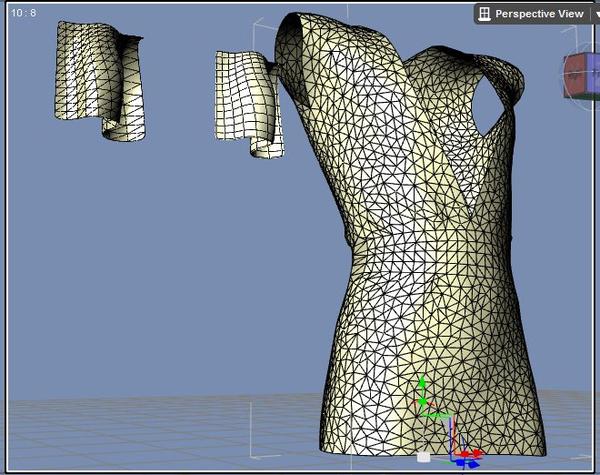This screenshot has width=600, height=475.
Task: Select the far-left sleeve mesh
Action: (99, 80)
